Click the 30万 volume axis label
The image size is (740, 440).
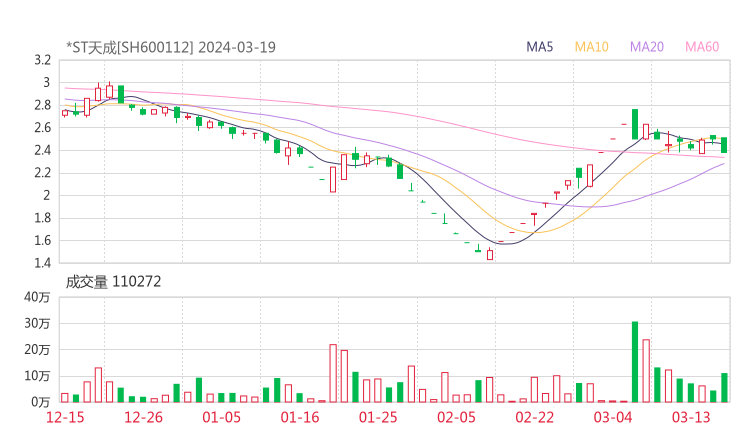click(37, 323)
